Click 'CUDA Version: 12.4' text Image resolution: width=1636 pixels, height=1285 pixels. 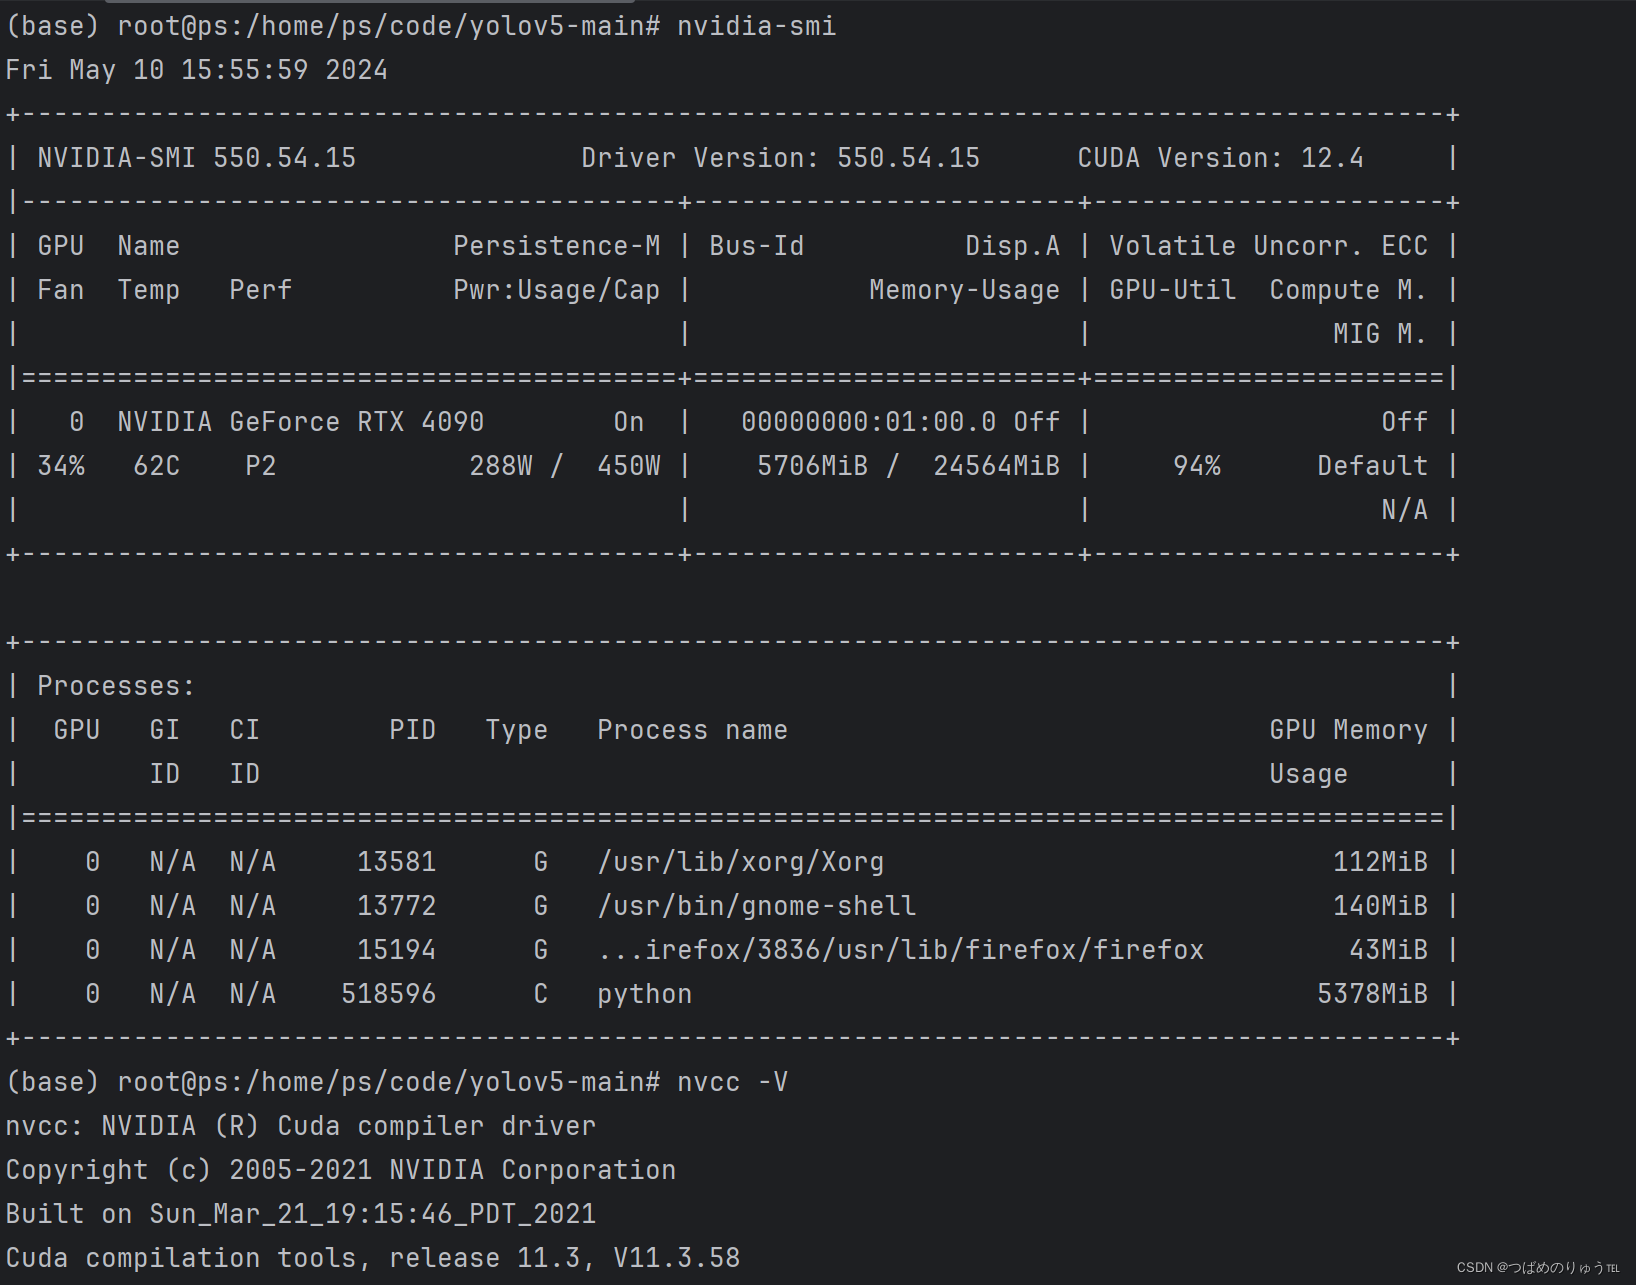coord(1221,158)
